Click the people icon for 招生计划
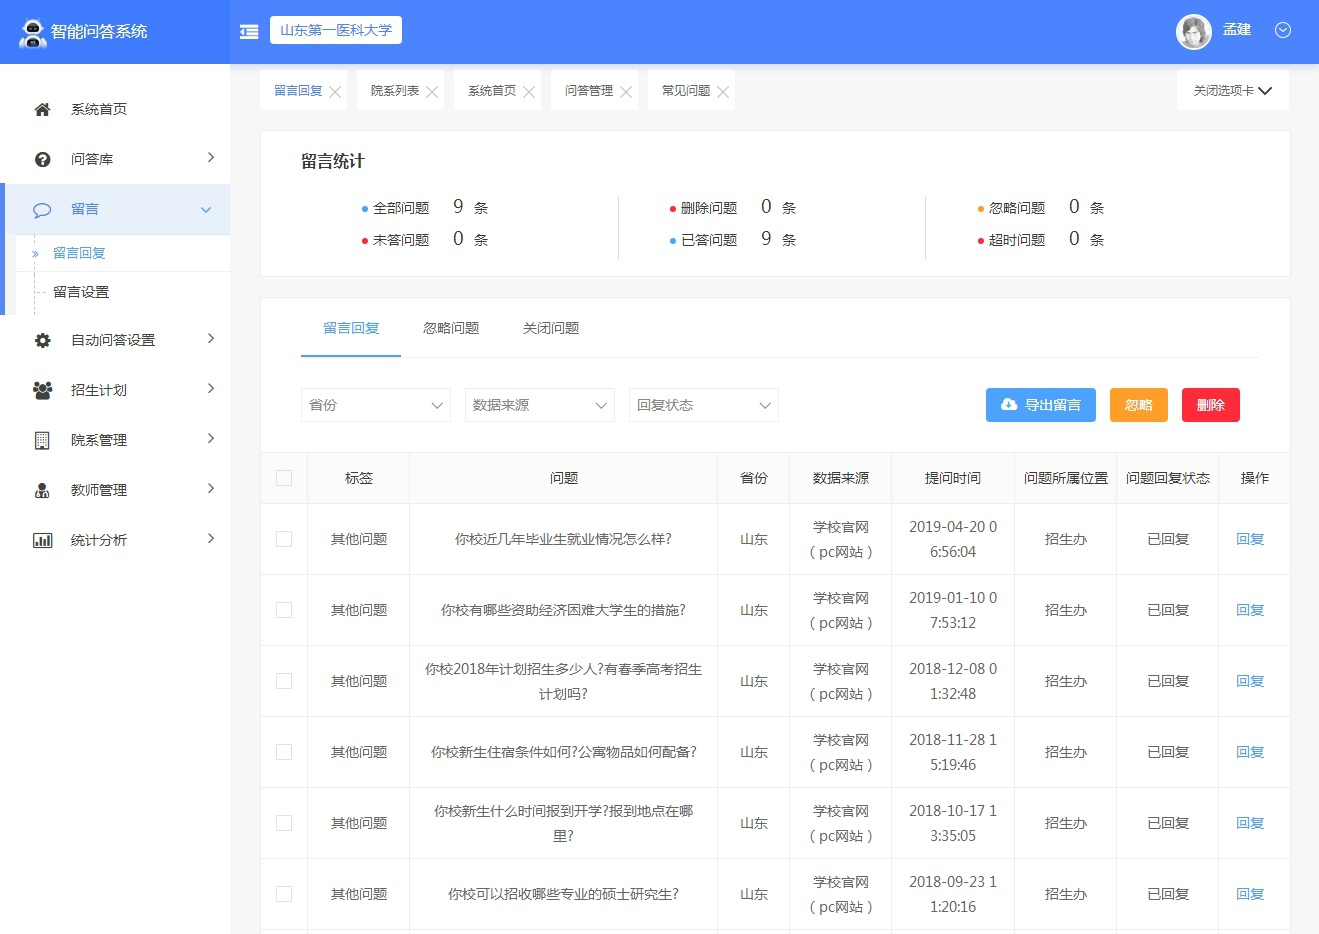This screenshot has height=934, width=1319. pyautogui.click(x=42, y=391)
